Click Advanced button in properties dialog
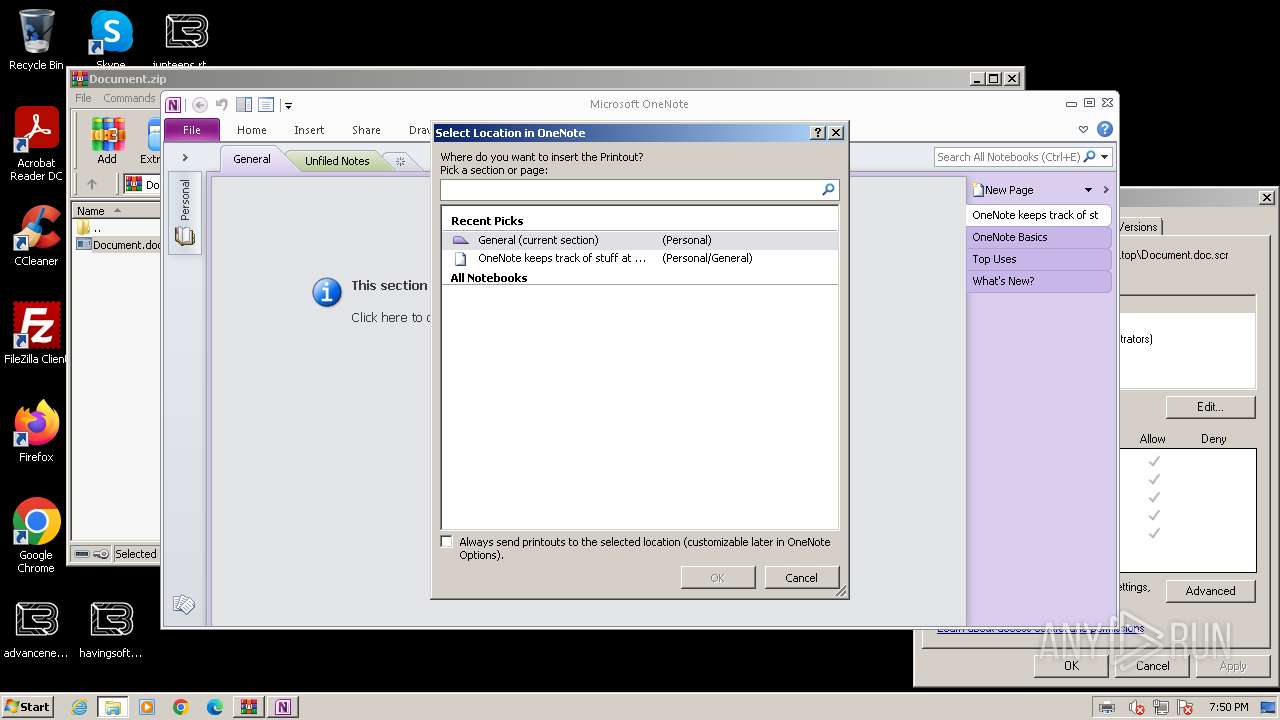The image size is (1280, 720). [x=1210, y=591]
